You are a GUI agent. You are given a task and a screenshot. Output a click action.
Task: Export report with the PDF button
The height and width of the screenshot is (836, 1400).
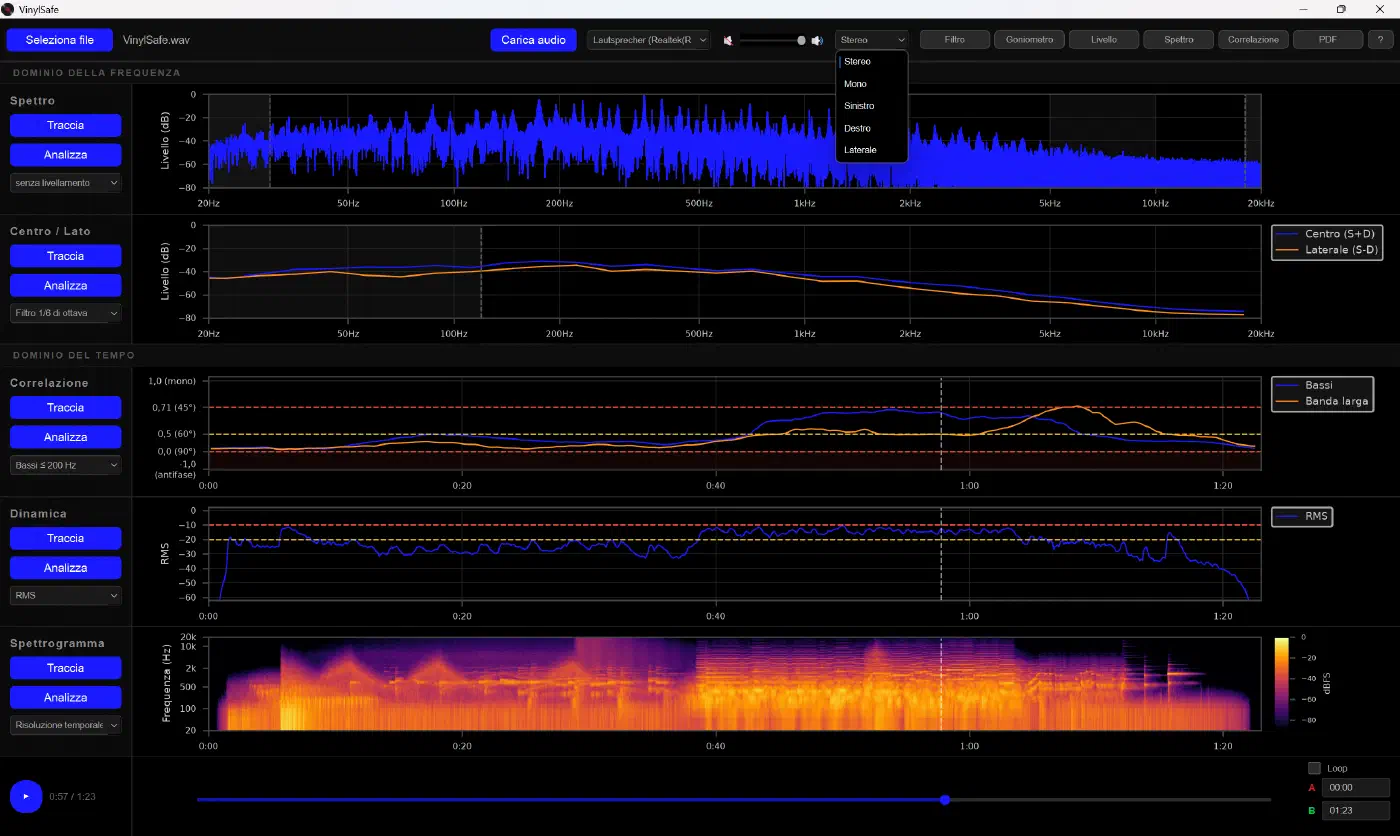pos(1328,40)
